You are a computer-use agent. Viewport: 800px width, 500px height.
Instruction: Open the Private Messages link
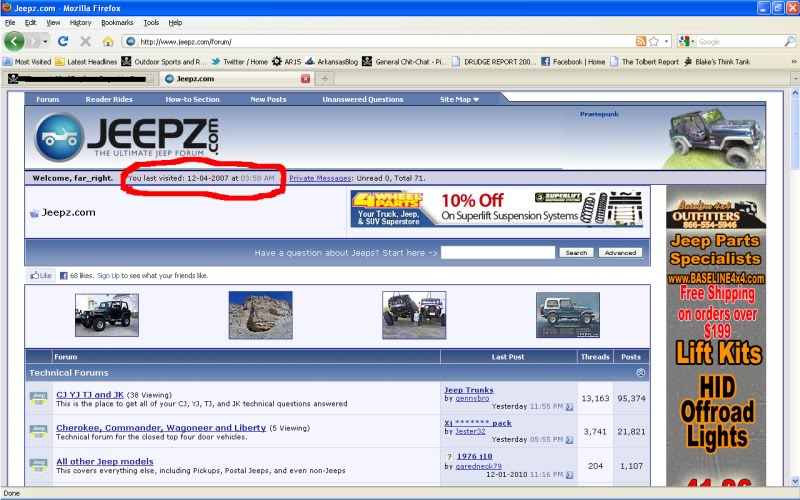(320, 178)
